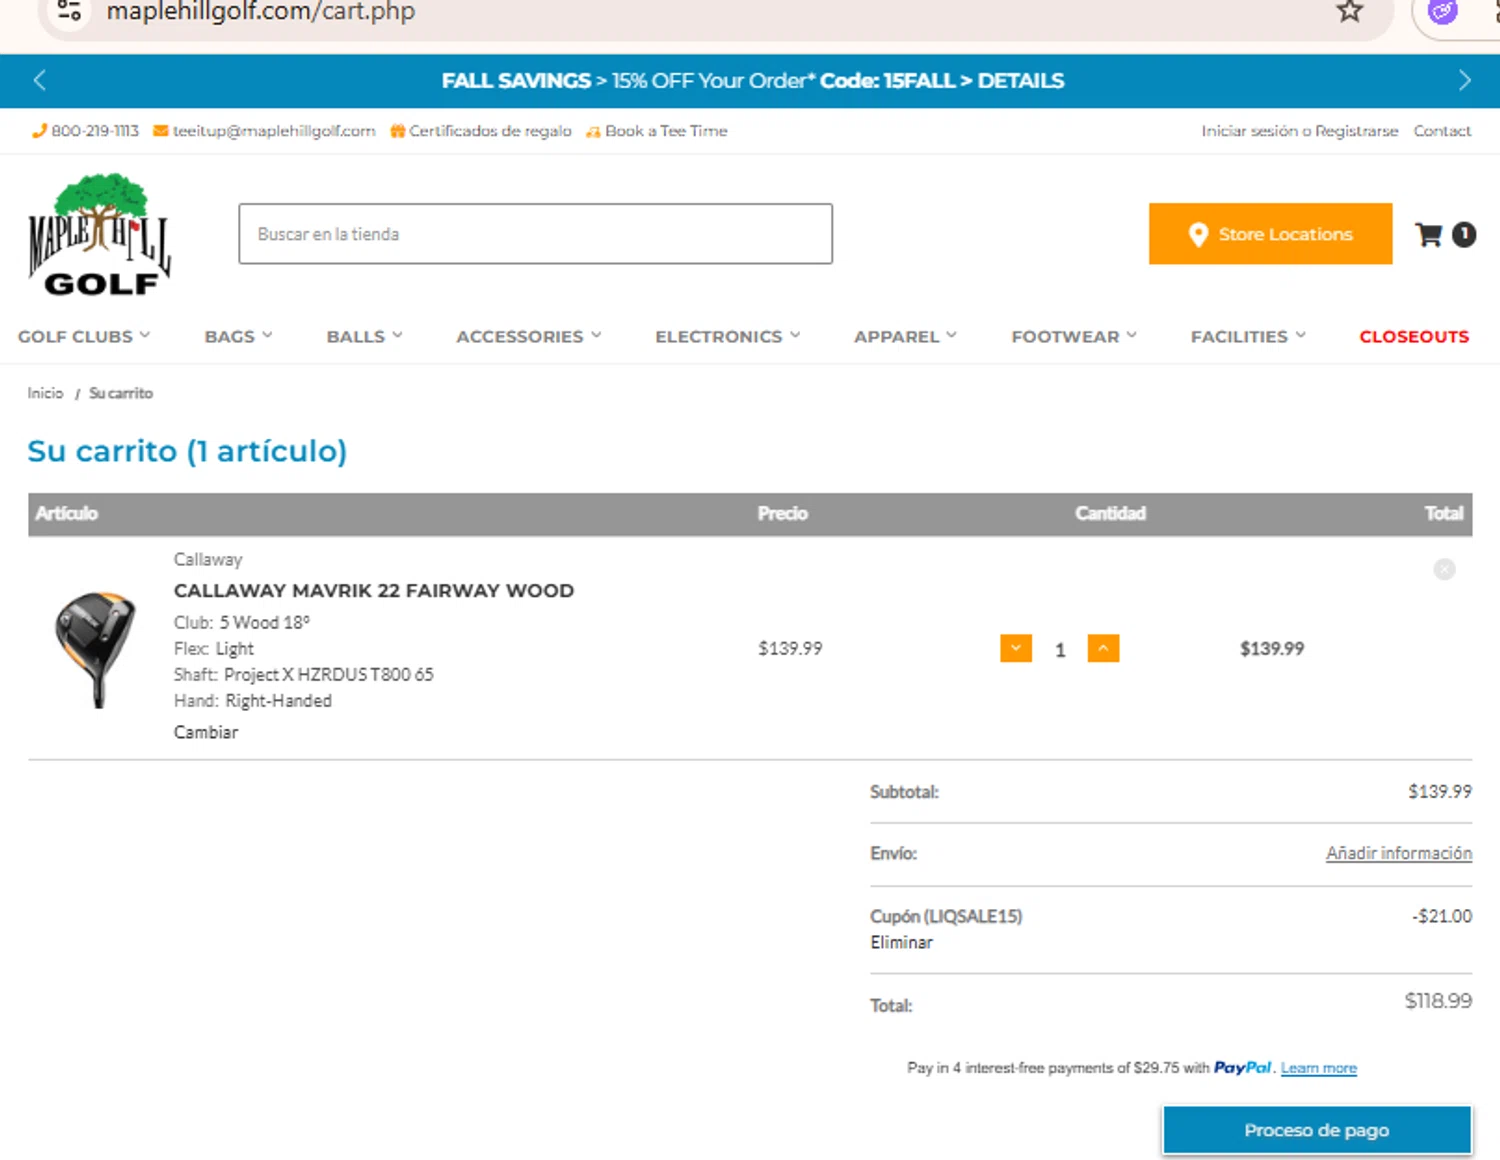The image size is (1500, 1160).
Task: Click the Proceso de pago button
Action: point(1317,1130)
